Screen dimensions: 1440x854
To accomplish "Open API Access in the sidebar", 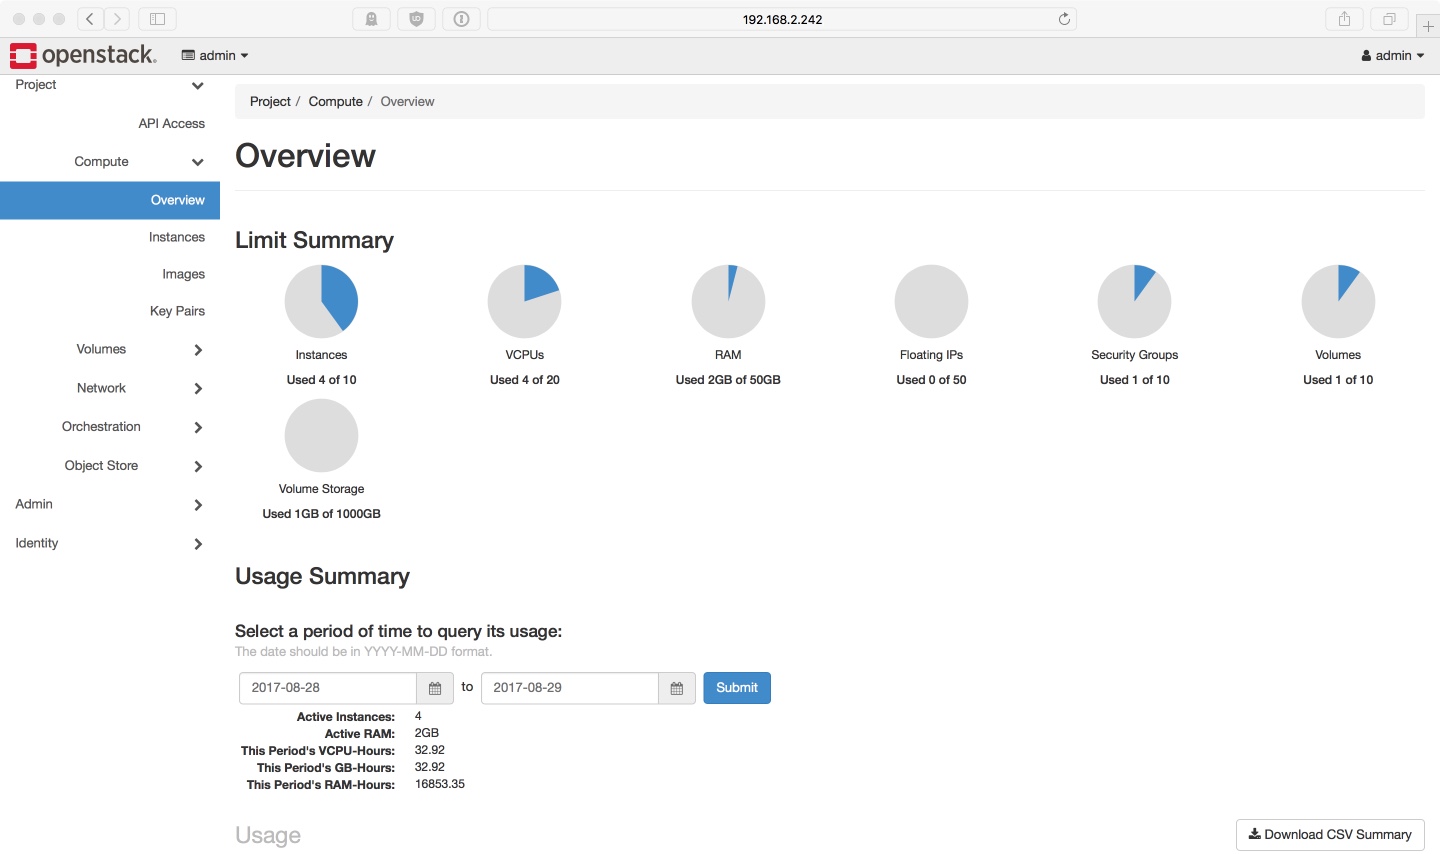I will point(171,124).
